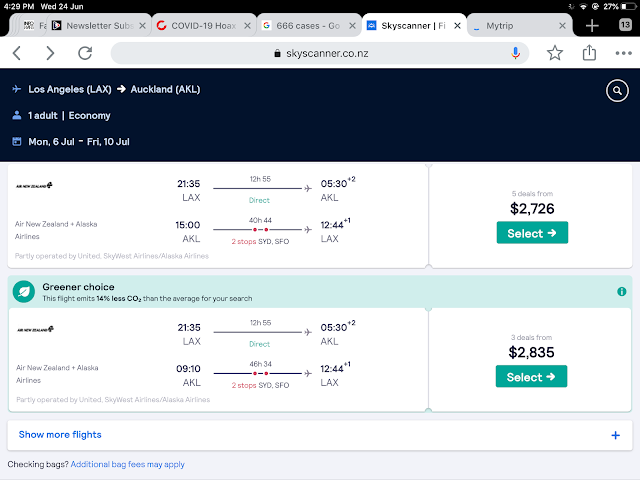Image resolution: width=640 pixels, height=480 pixels.
Task: Open a new browser tab
Action: (592, 26)
